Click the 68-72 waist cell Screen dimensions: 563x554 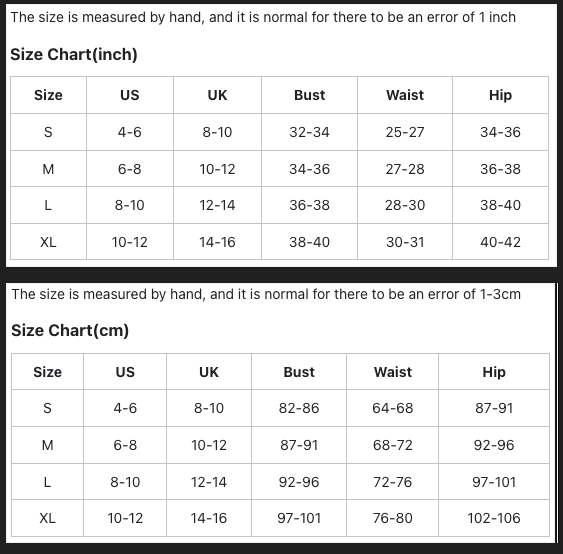click(392, 445)
